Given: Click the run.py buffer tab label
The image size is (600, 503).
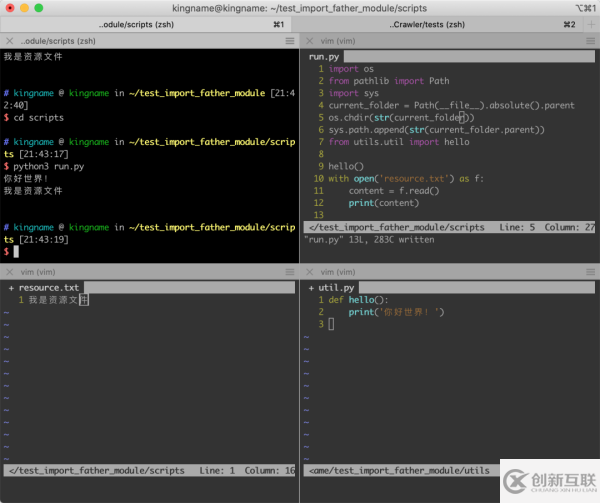Looking at the screenshot, I should pyautogui.click(x=324, y=57).
